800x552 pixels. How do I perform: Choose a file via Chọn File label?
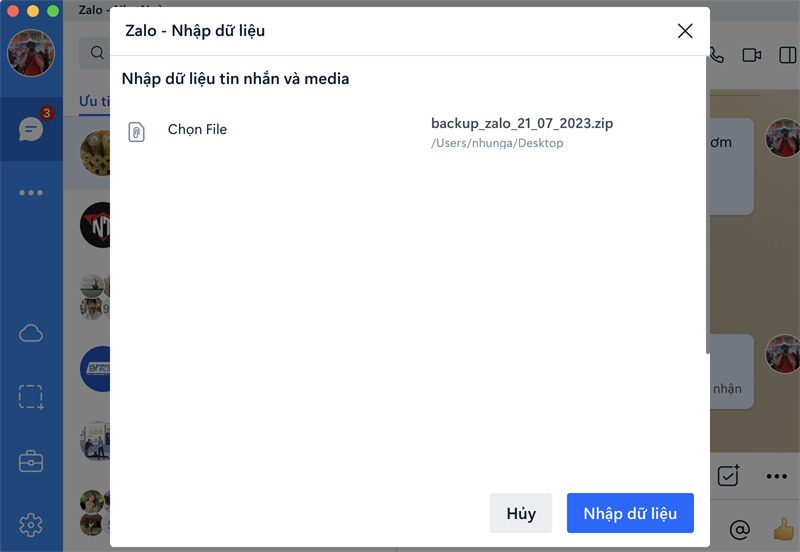point(197,130)
